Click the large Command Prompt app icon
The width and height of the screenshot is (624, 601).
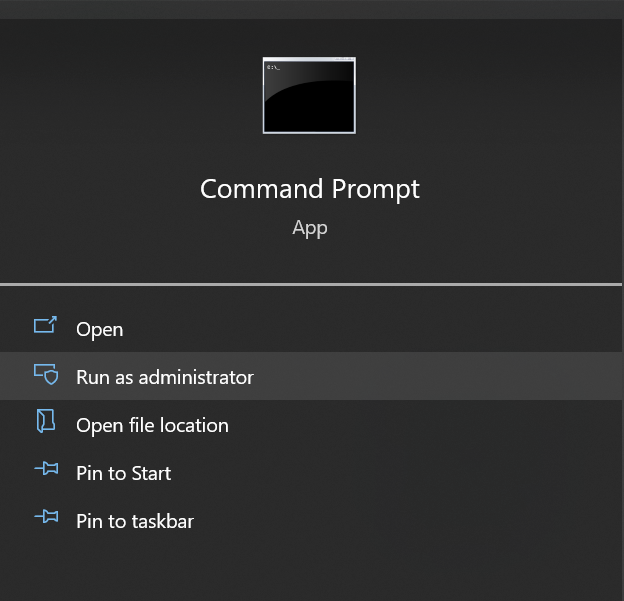(x=309, y=96)
